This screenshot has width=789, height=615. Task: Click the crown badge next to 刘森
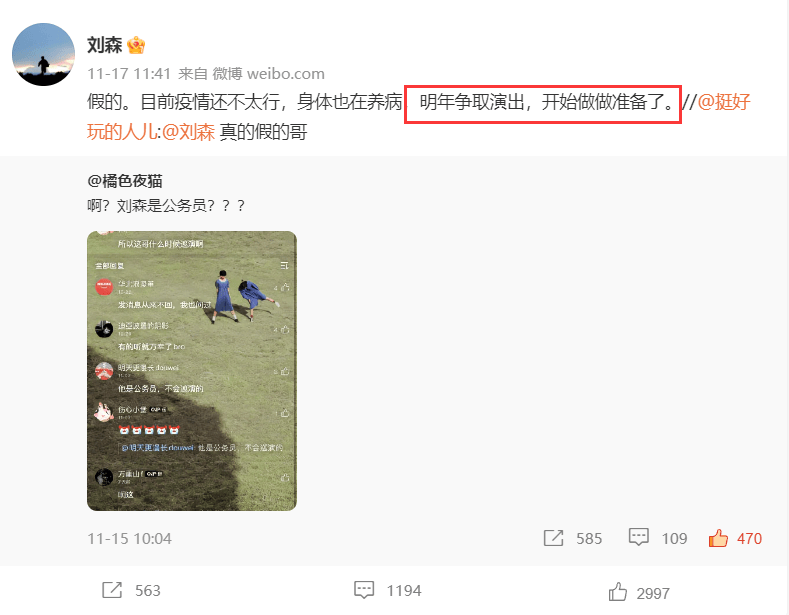click(136, 45)
